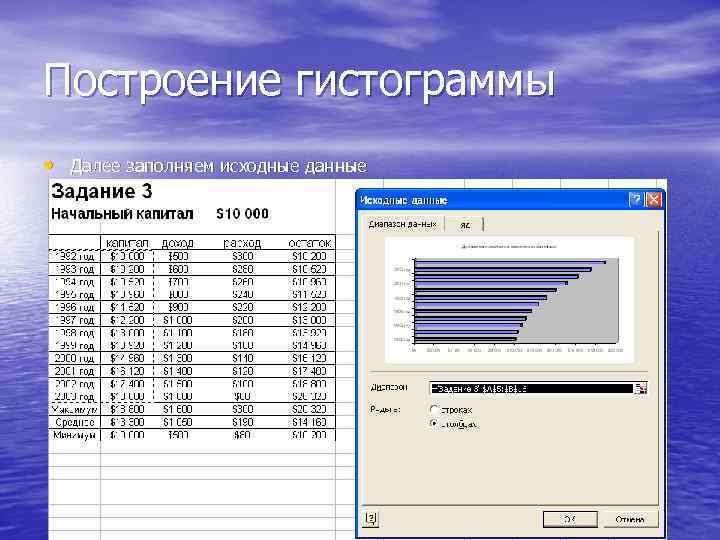Select the '1993 год' row label
720x540 pixels.
(74, 269)
